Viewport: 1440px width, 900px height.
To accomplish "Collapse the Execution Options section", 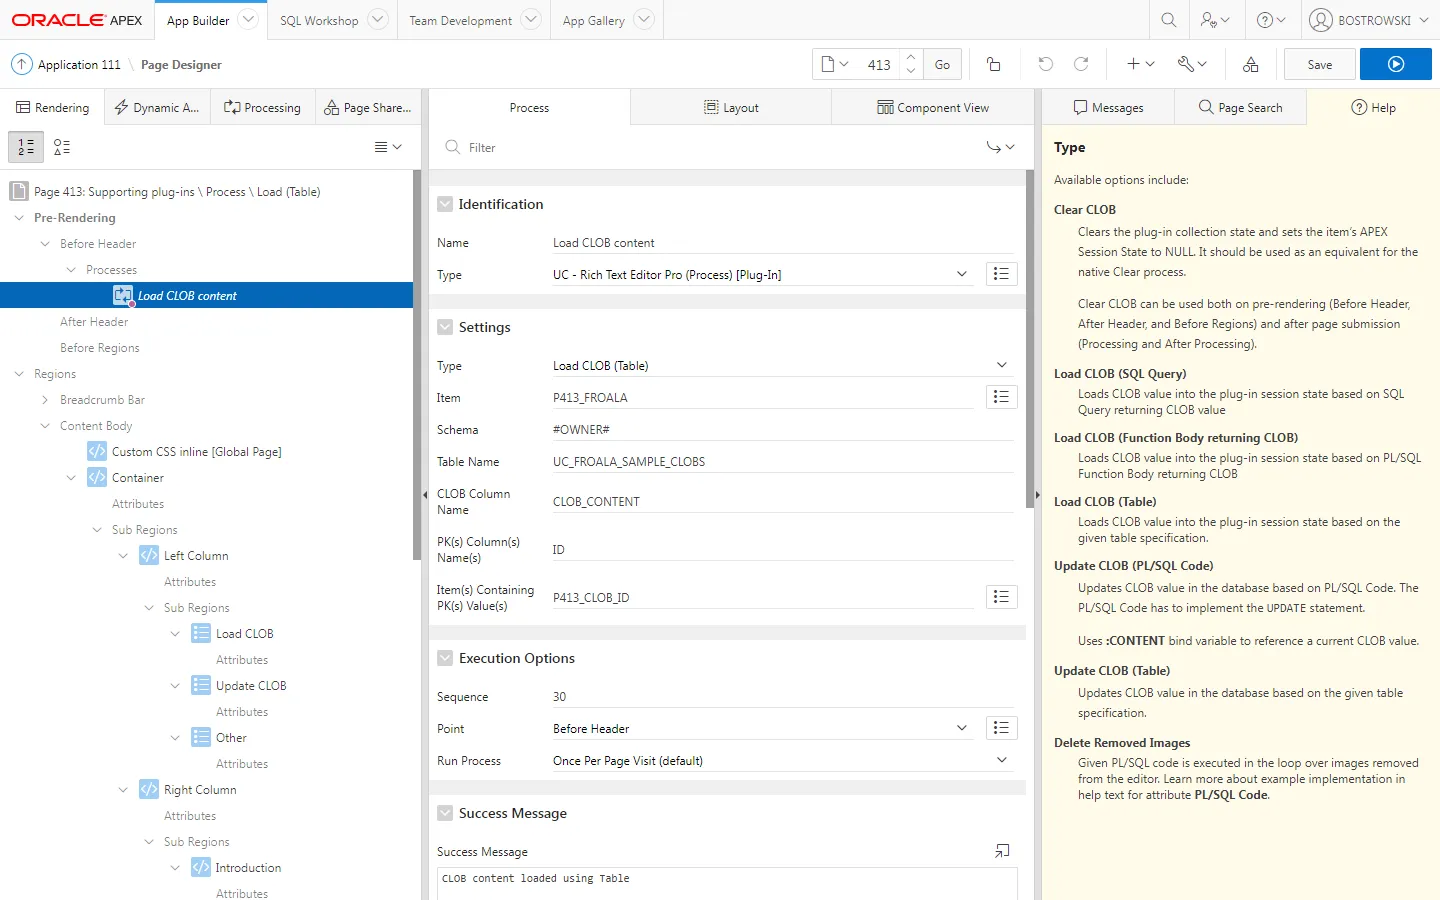I will click(x=445, y=658).
